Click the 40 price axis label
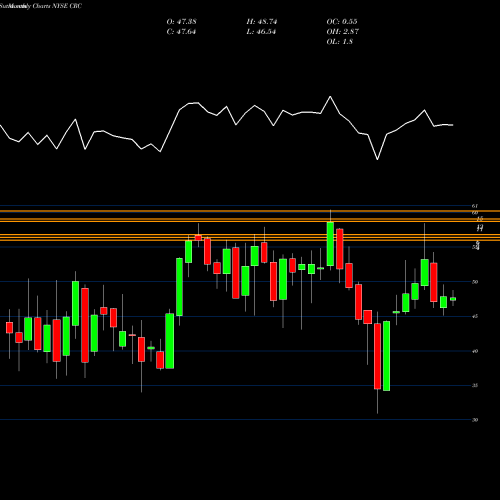Screen dimensions: 500x500 click(x=475, y=351)
